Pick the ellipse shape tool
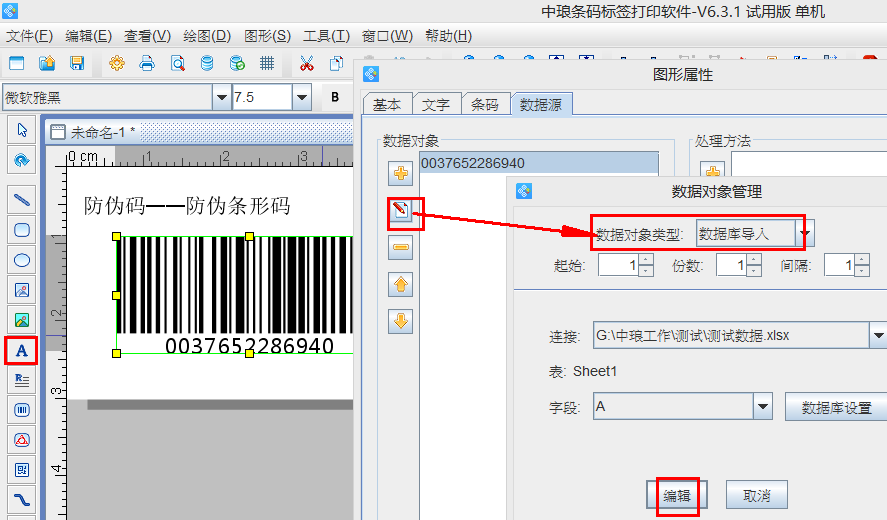 (x=21, y=259)
